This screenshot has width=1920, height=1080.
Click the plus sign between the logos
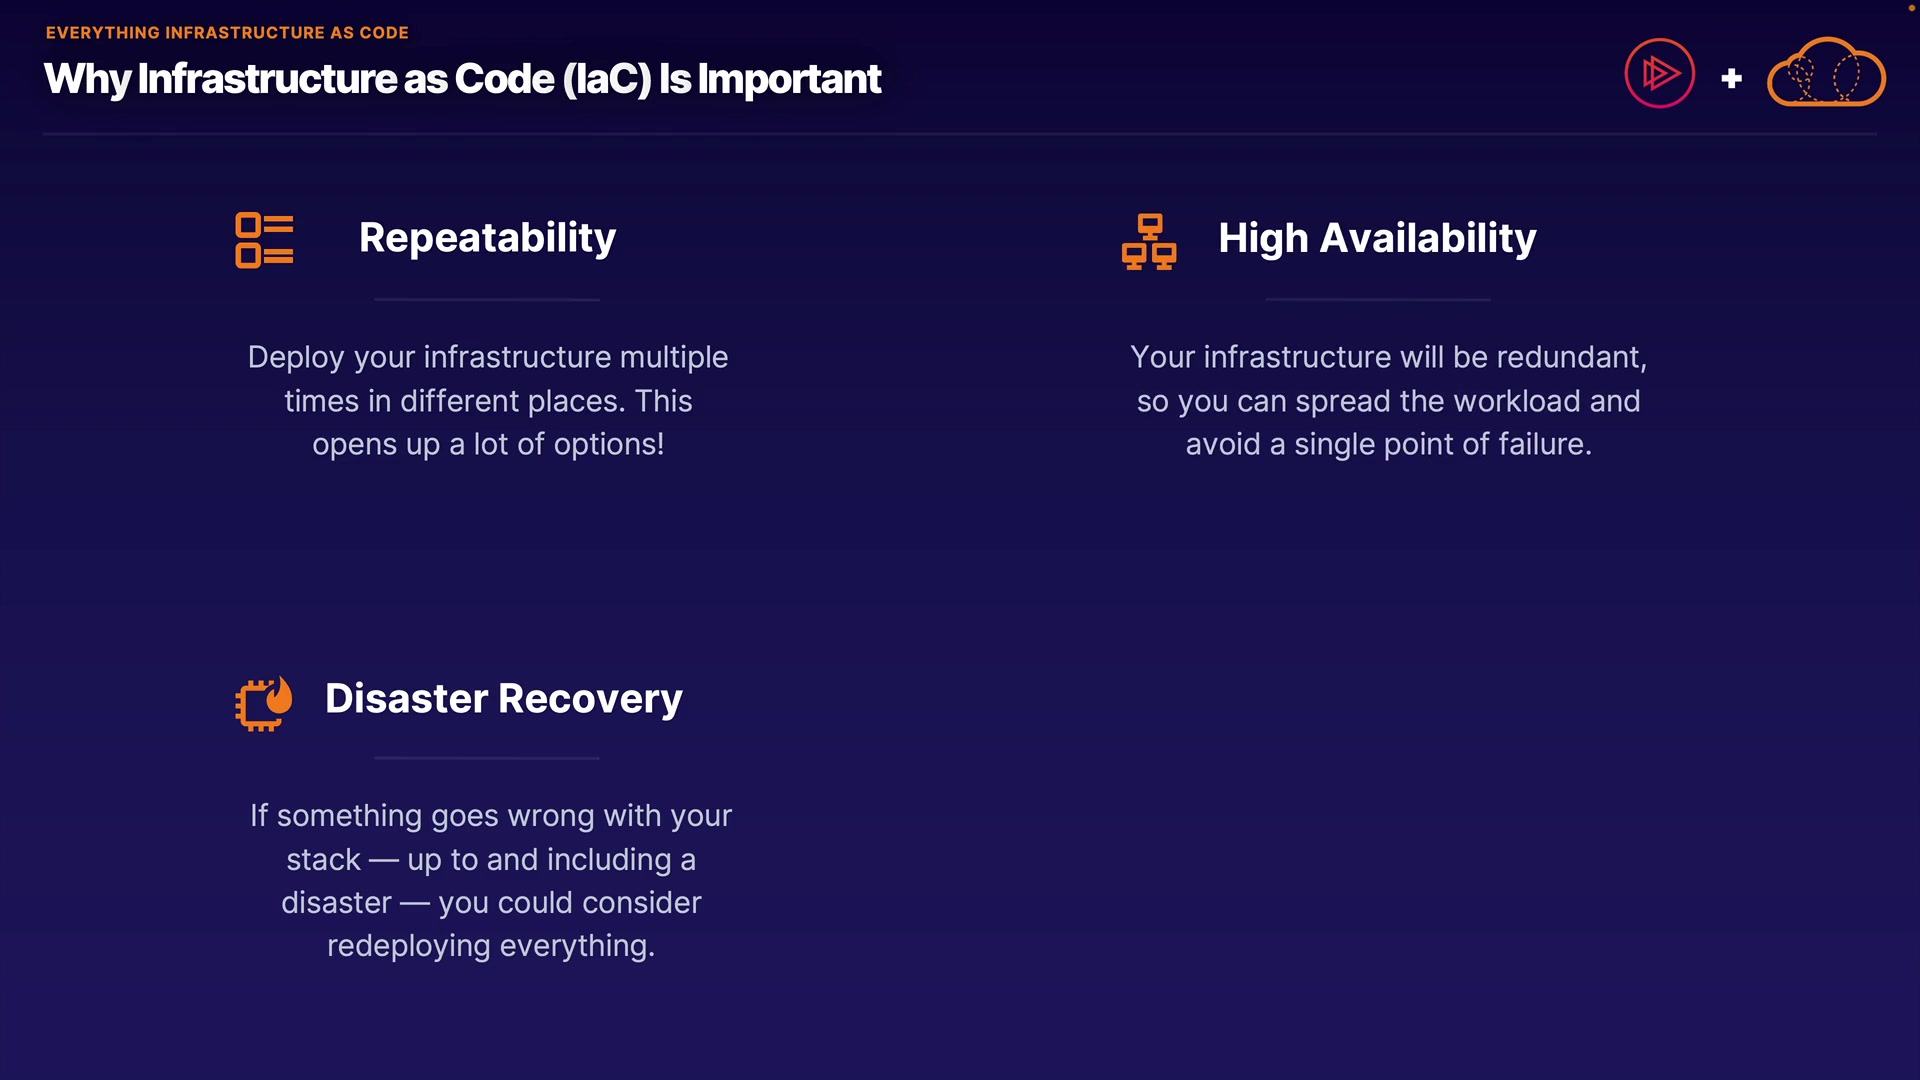coord(1732,78)
